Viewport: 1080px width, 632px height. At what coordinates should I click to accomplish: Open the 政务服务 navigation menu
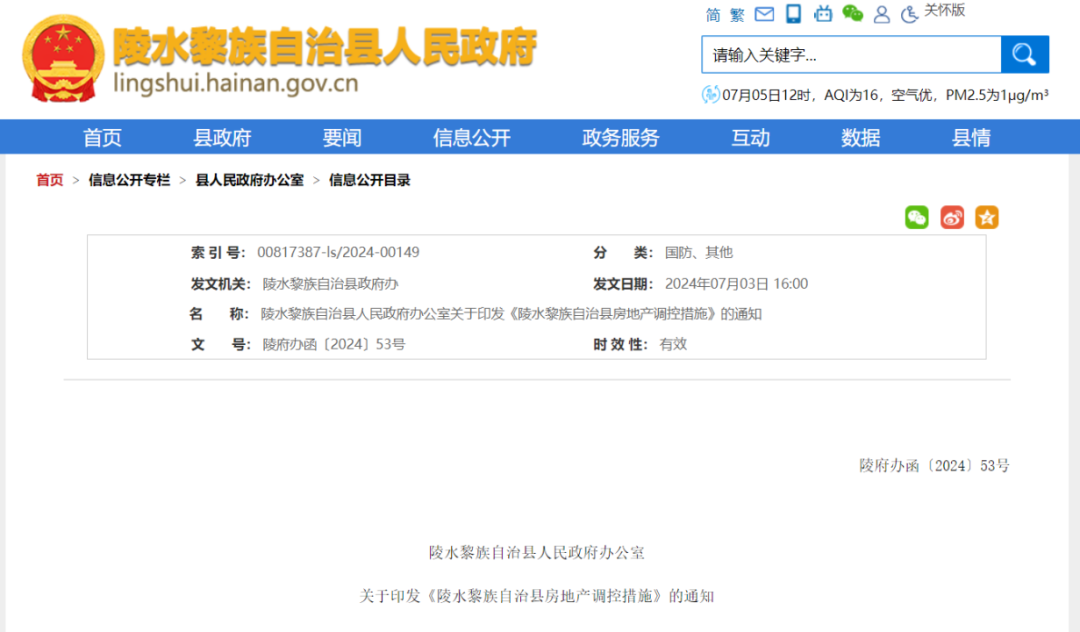619,137
